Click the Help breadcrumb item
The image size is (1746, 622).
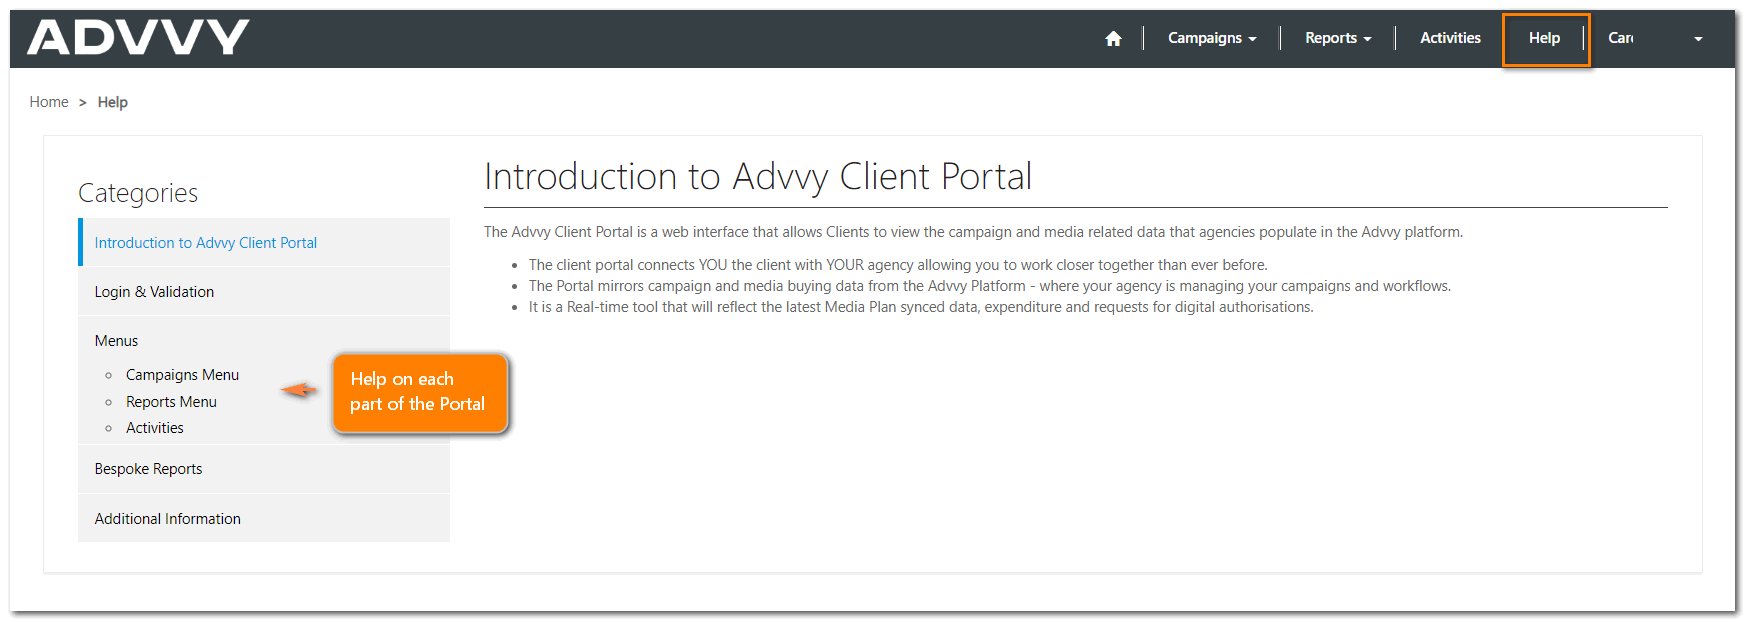(112, 102)
